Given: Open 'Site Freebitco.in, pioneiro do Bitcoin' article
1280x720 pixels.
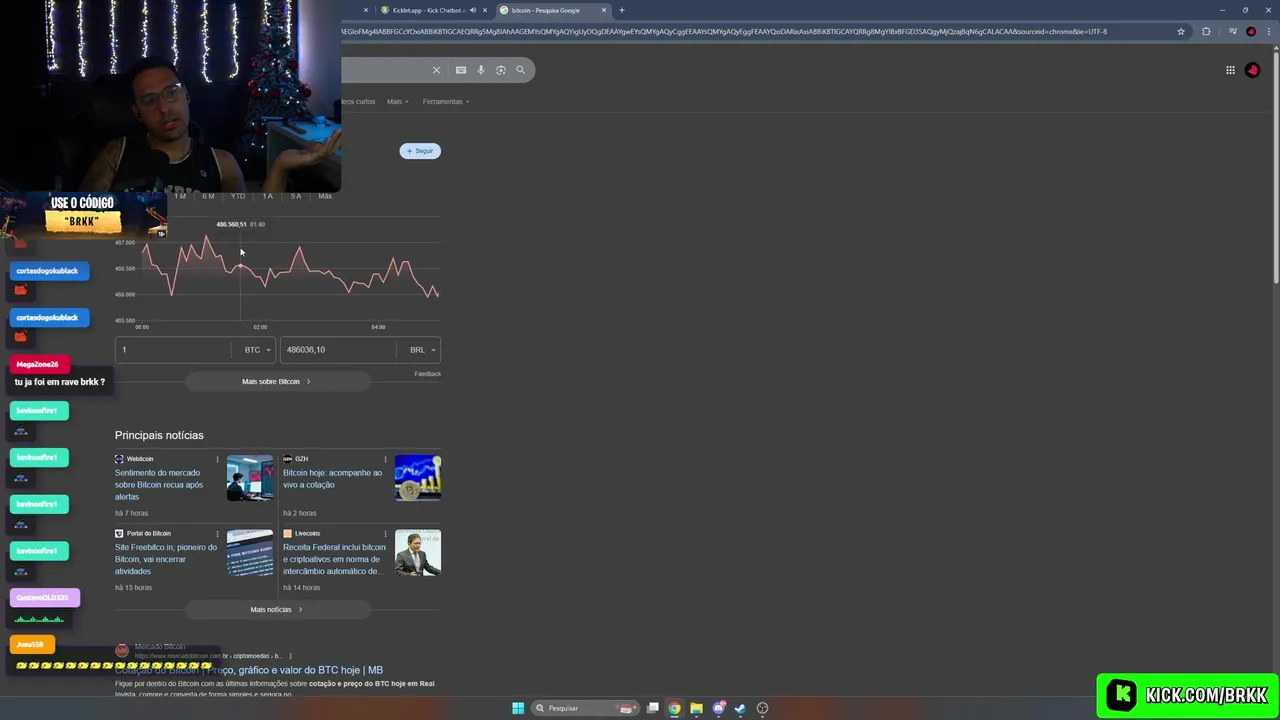Looking at the screenshot, I should [x=166, y=559].
